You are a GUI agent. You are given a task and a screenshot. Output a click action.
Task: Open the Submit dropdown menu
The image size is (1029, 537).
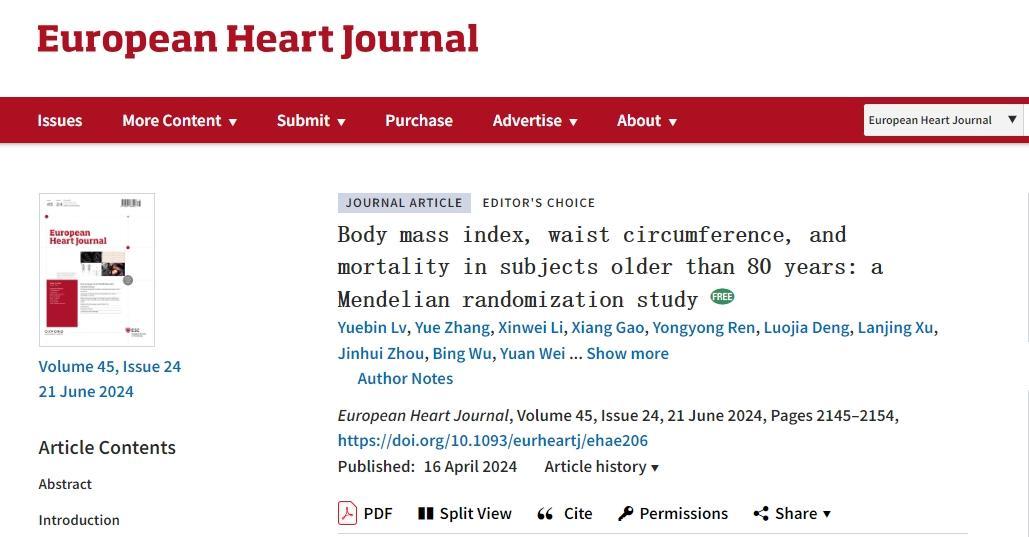311,120
